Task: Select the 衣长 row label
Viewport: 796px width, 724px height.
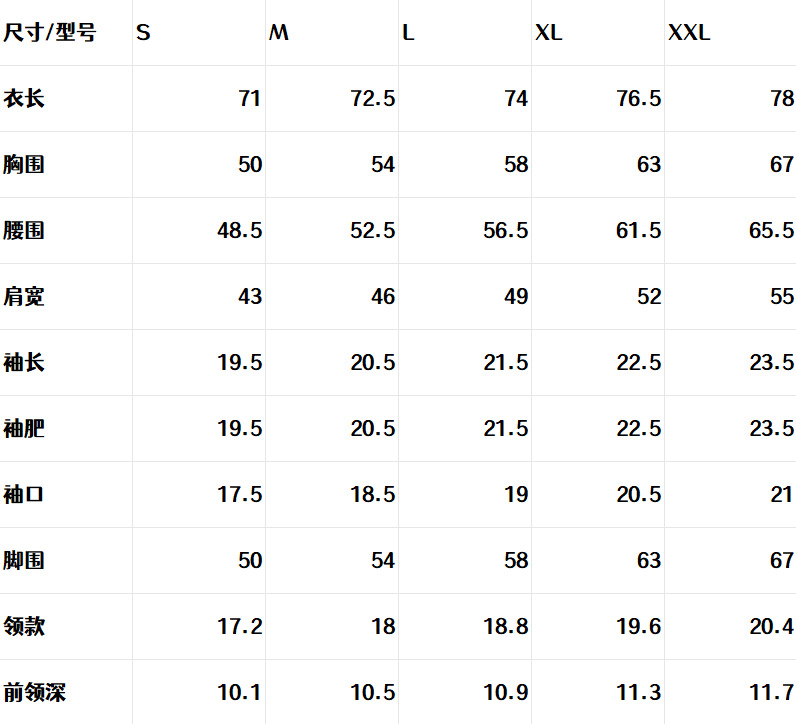Action: pyautogui.click(x=24, y=99)
